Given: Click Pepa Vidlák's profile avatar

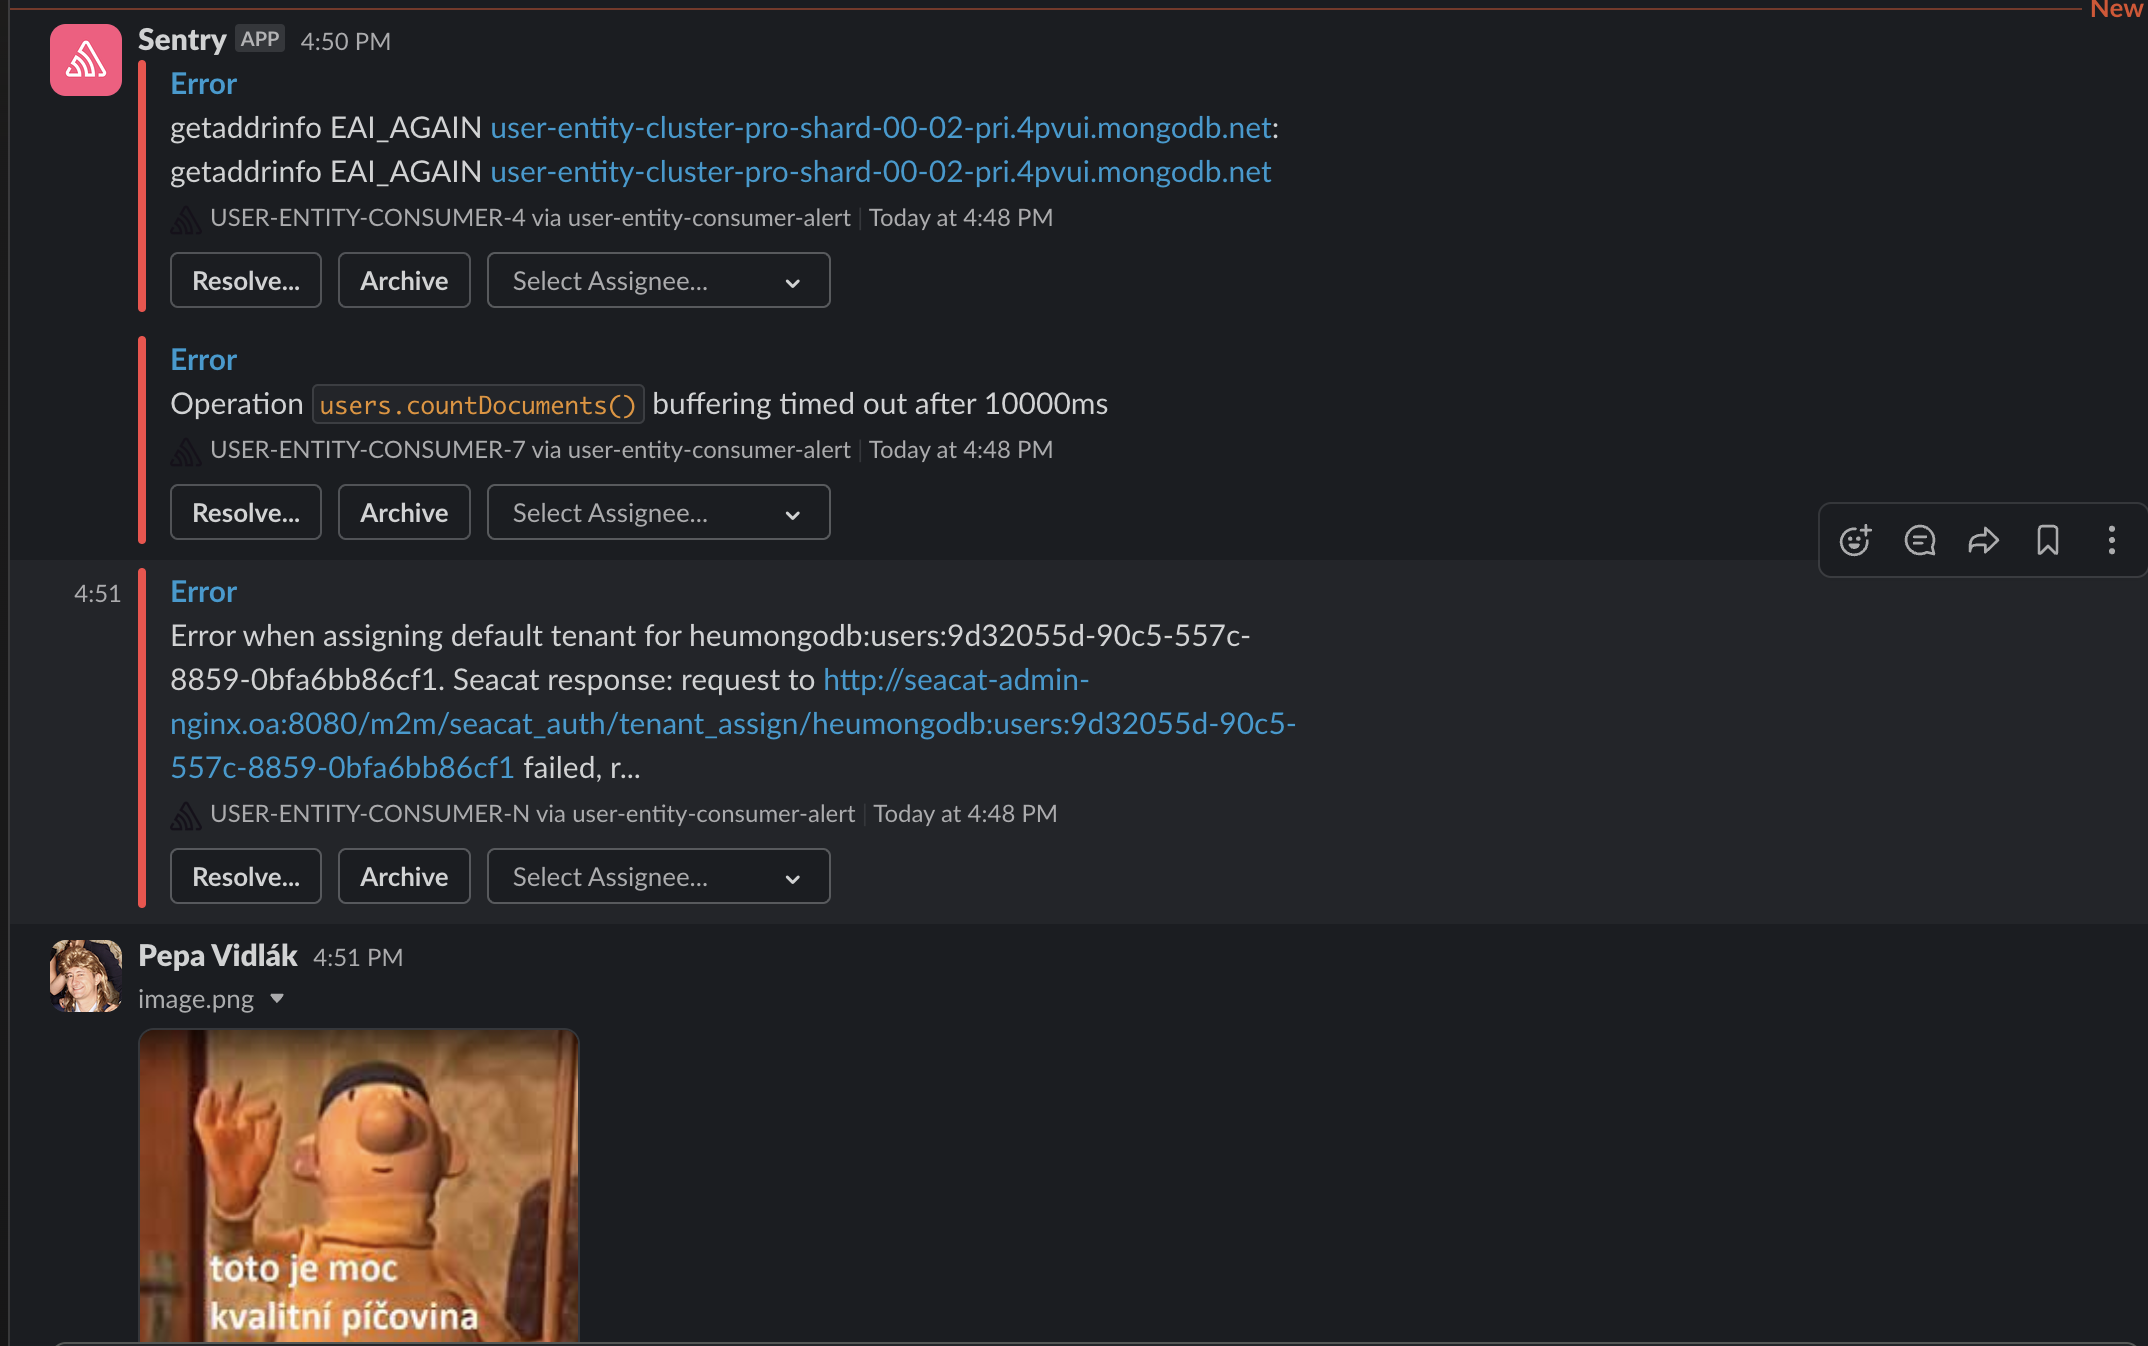Looking at the screenshot, I should point(86,975).
